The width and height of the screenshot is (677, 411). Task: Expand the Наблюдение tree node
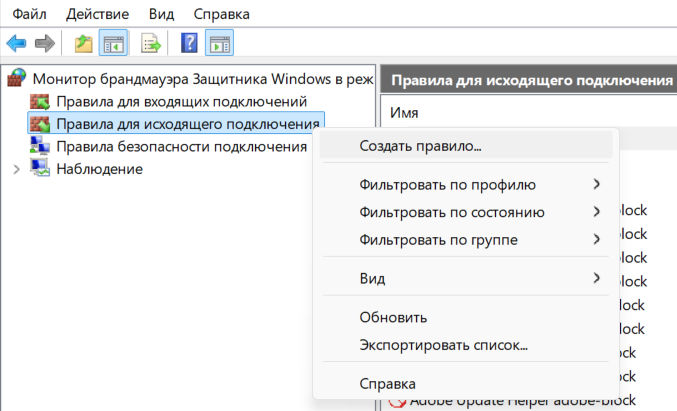point(16,169)
